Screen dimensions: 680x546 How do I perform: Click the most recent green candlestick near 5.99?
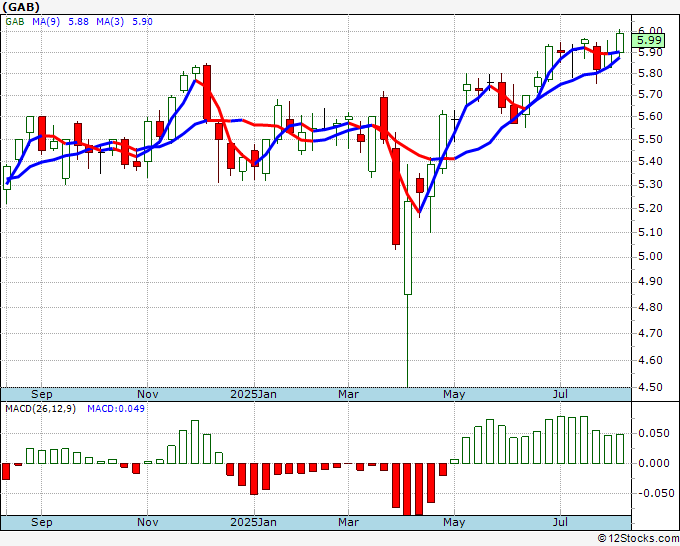coord(620,43)
